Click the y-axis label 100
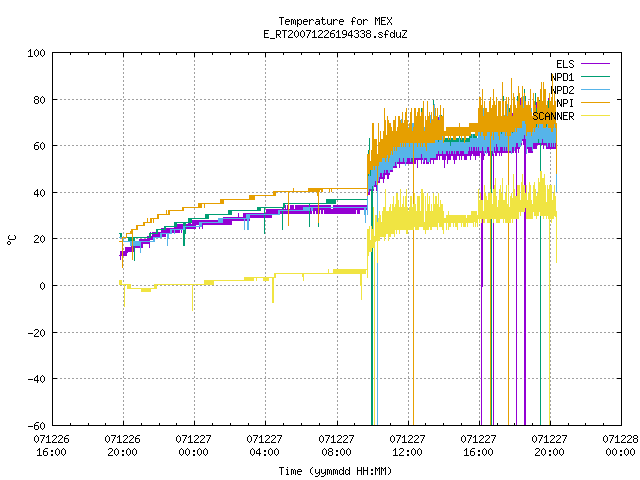Screen dimensions: 640x480 point(36,53)
